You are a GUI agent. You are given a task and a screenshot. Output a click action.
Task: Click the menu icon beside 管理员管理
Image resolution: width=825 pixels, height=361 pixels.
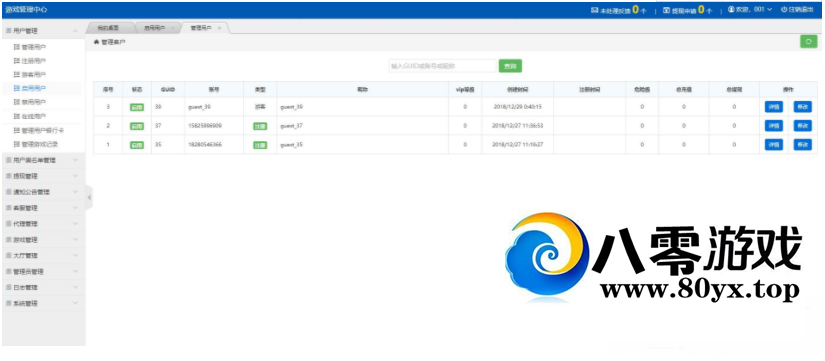[x=8, y=272]
